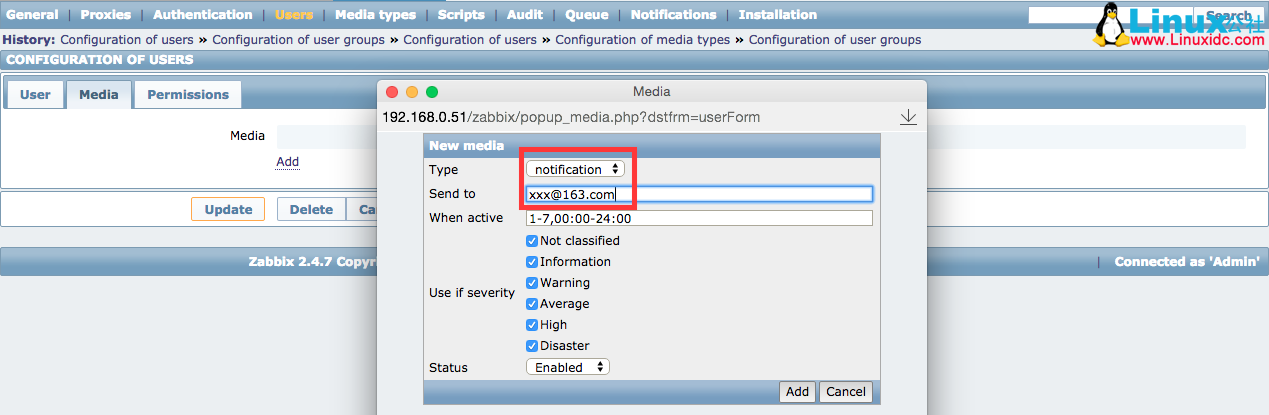Click the Add link under Media
The height and width of the screenshot is (415, 1269).
point(287,162)
